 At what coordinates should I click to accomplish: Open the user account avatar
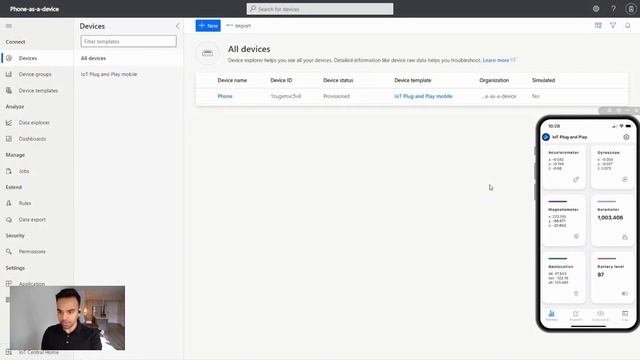[x=631, y=9]
